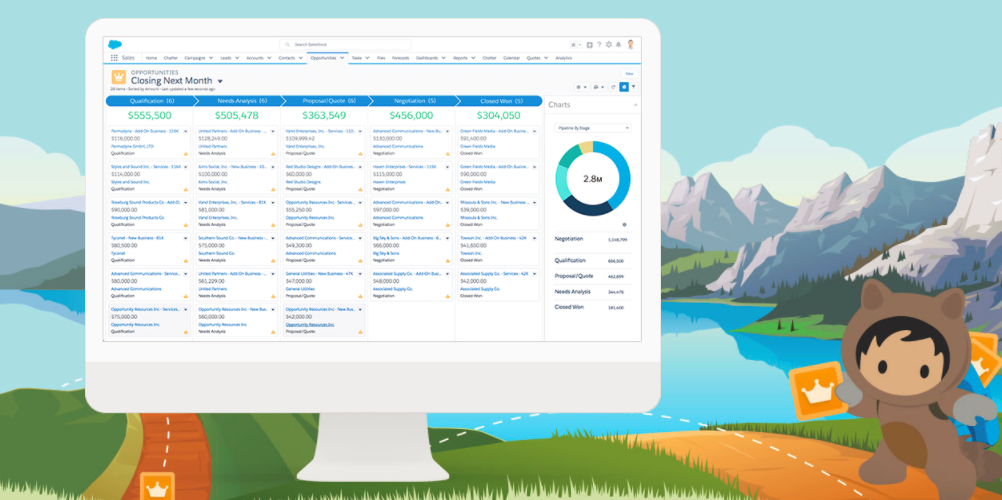Open the help question mark icon
Image resolution: width=1002 pixels, height=500 pixels.
coord(599,45)
